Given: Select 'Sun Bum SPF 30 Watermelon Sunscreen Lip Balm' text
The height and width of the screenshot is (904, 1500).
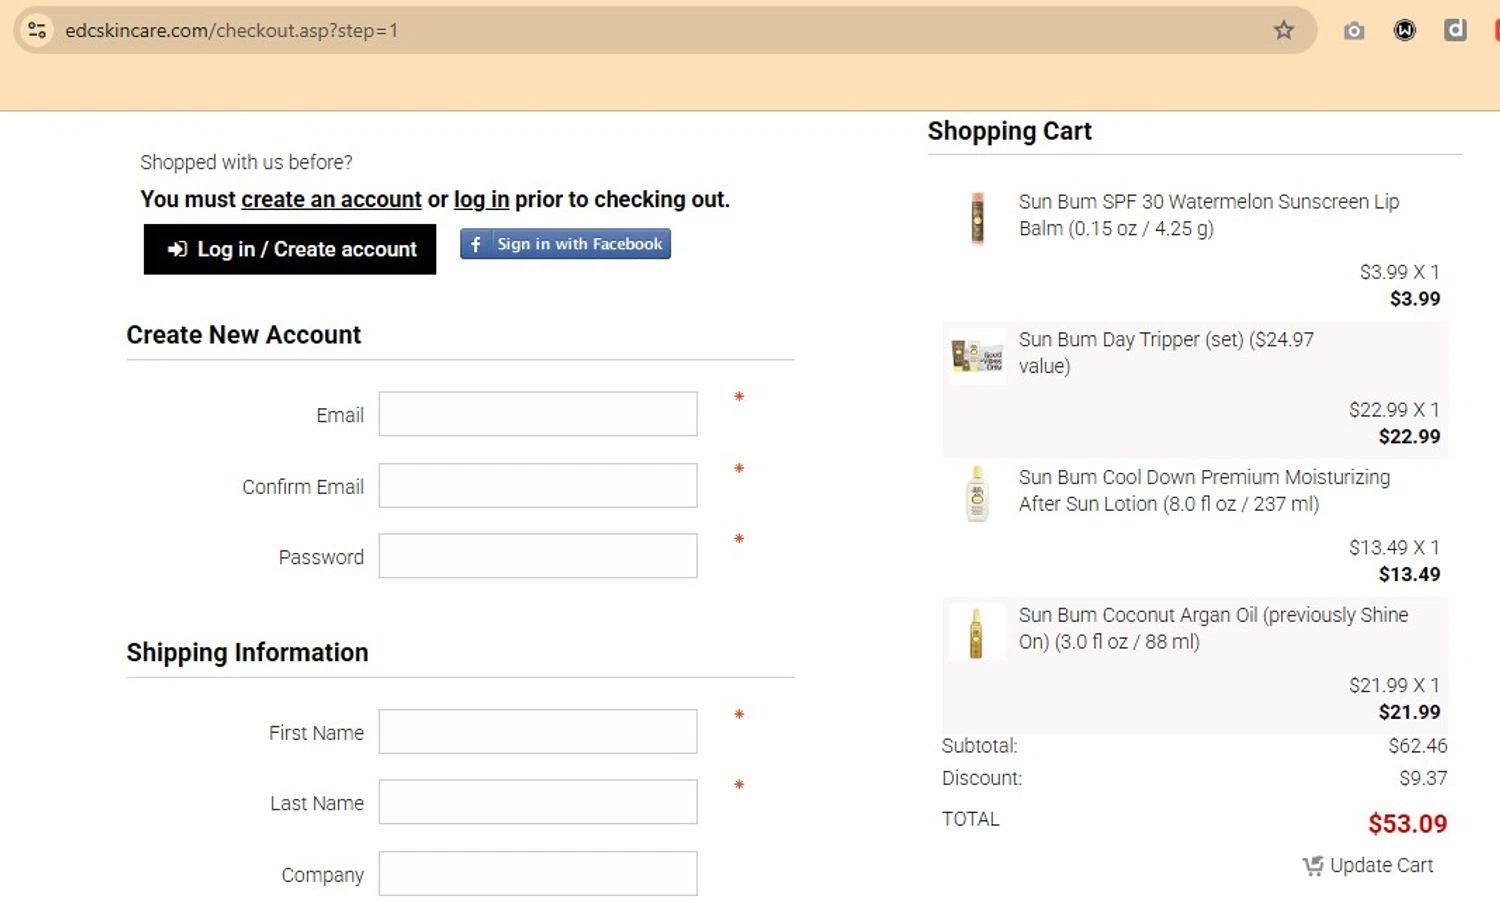Looking at the screenshot, I should 1209,215.
